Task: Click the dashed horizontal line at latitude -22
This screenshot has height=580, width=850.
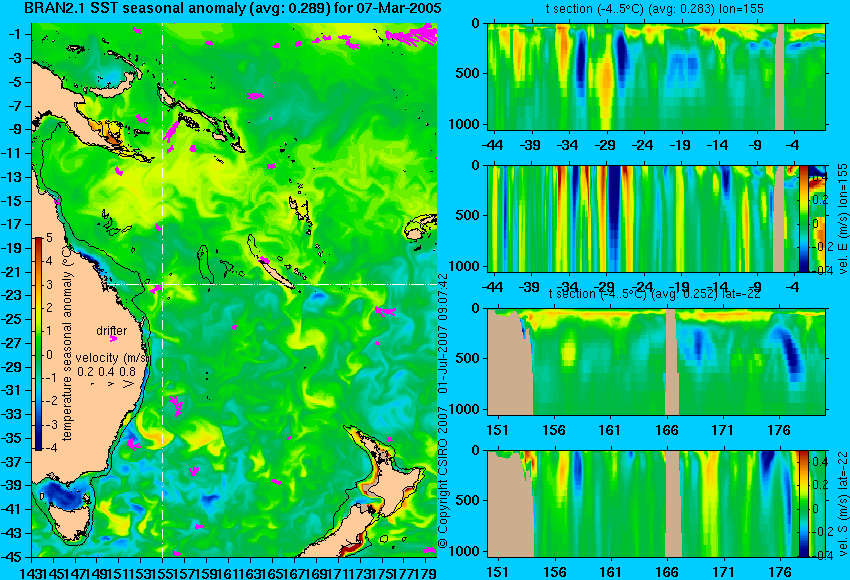Action: coord(271,284)
